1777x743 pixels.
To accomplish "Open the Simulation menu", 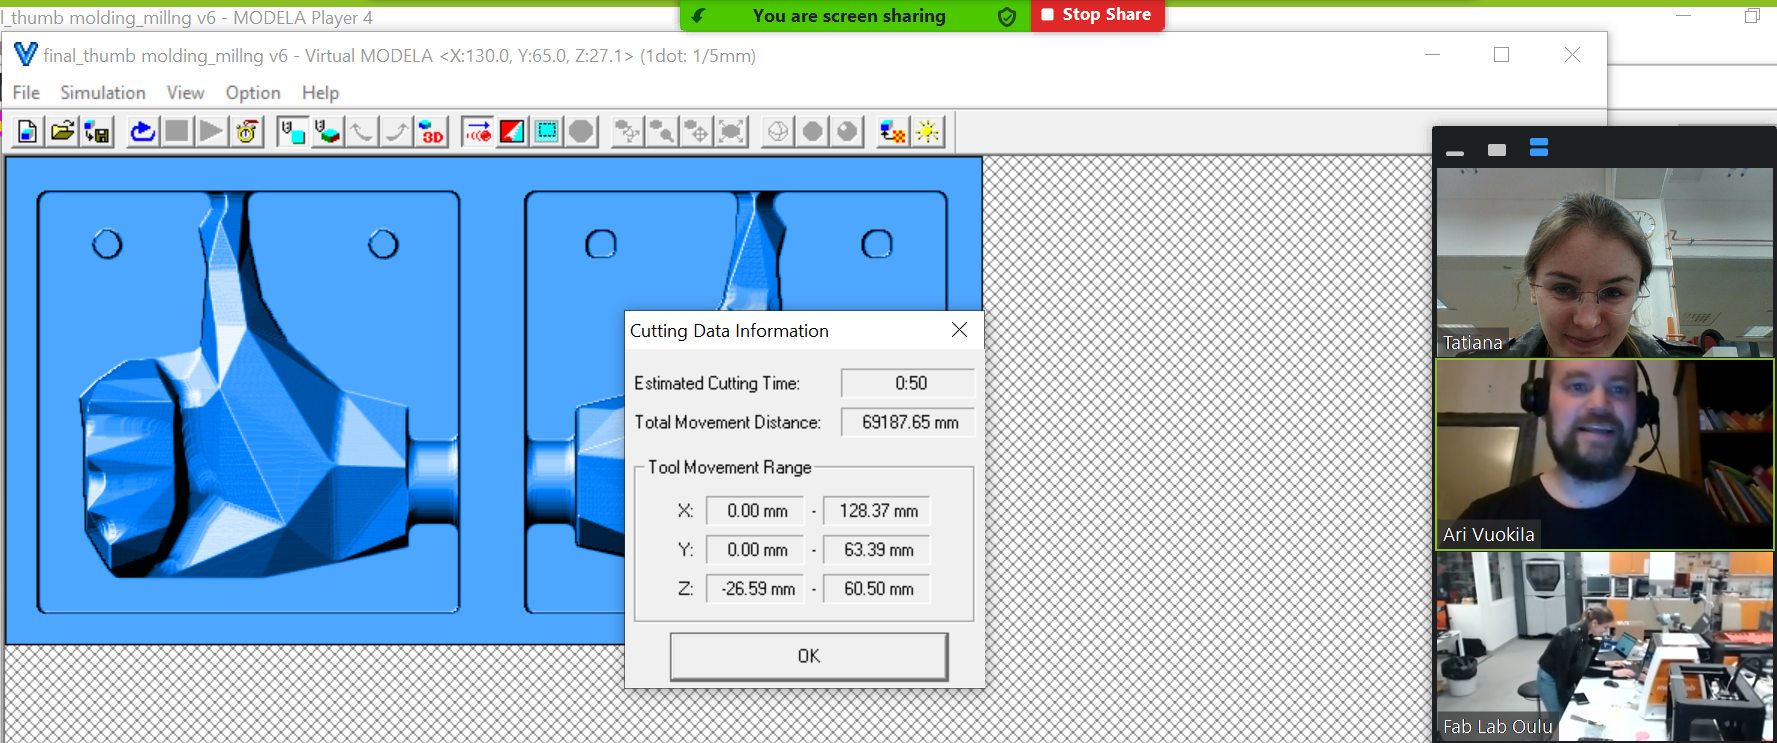I will tap(103, 92).
